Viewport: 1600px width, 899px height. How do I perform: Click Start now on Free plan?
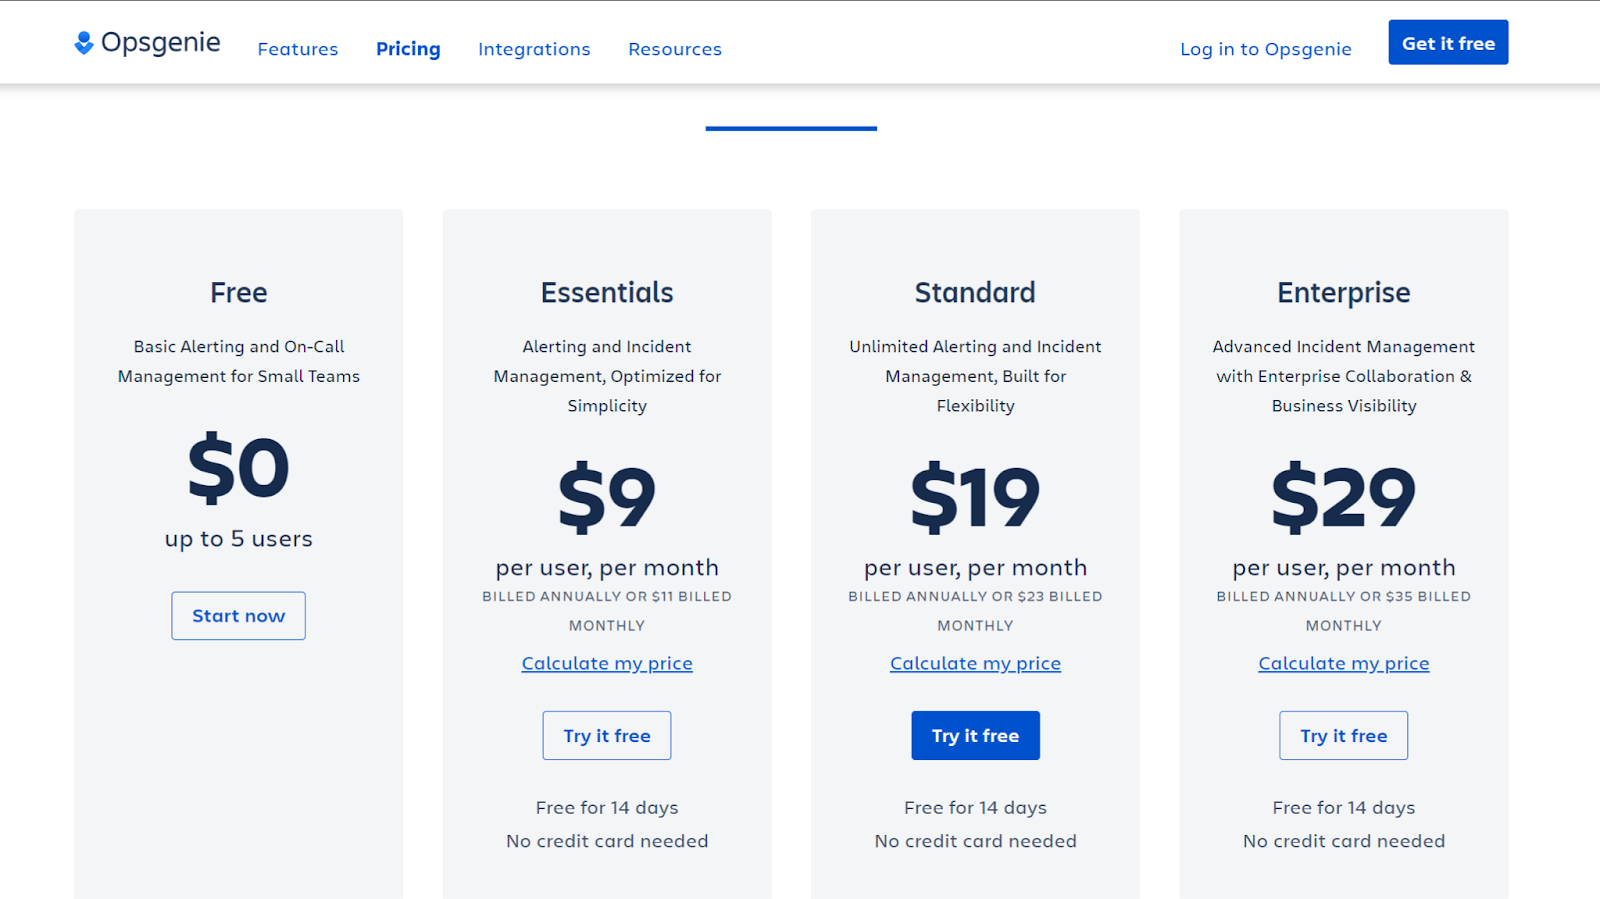point(238,616)
